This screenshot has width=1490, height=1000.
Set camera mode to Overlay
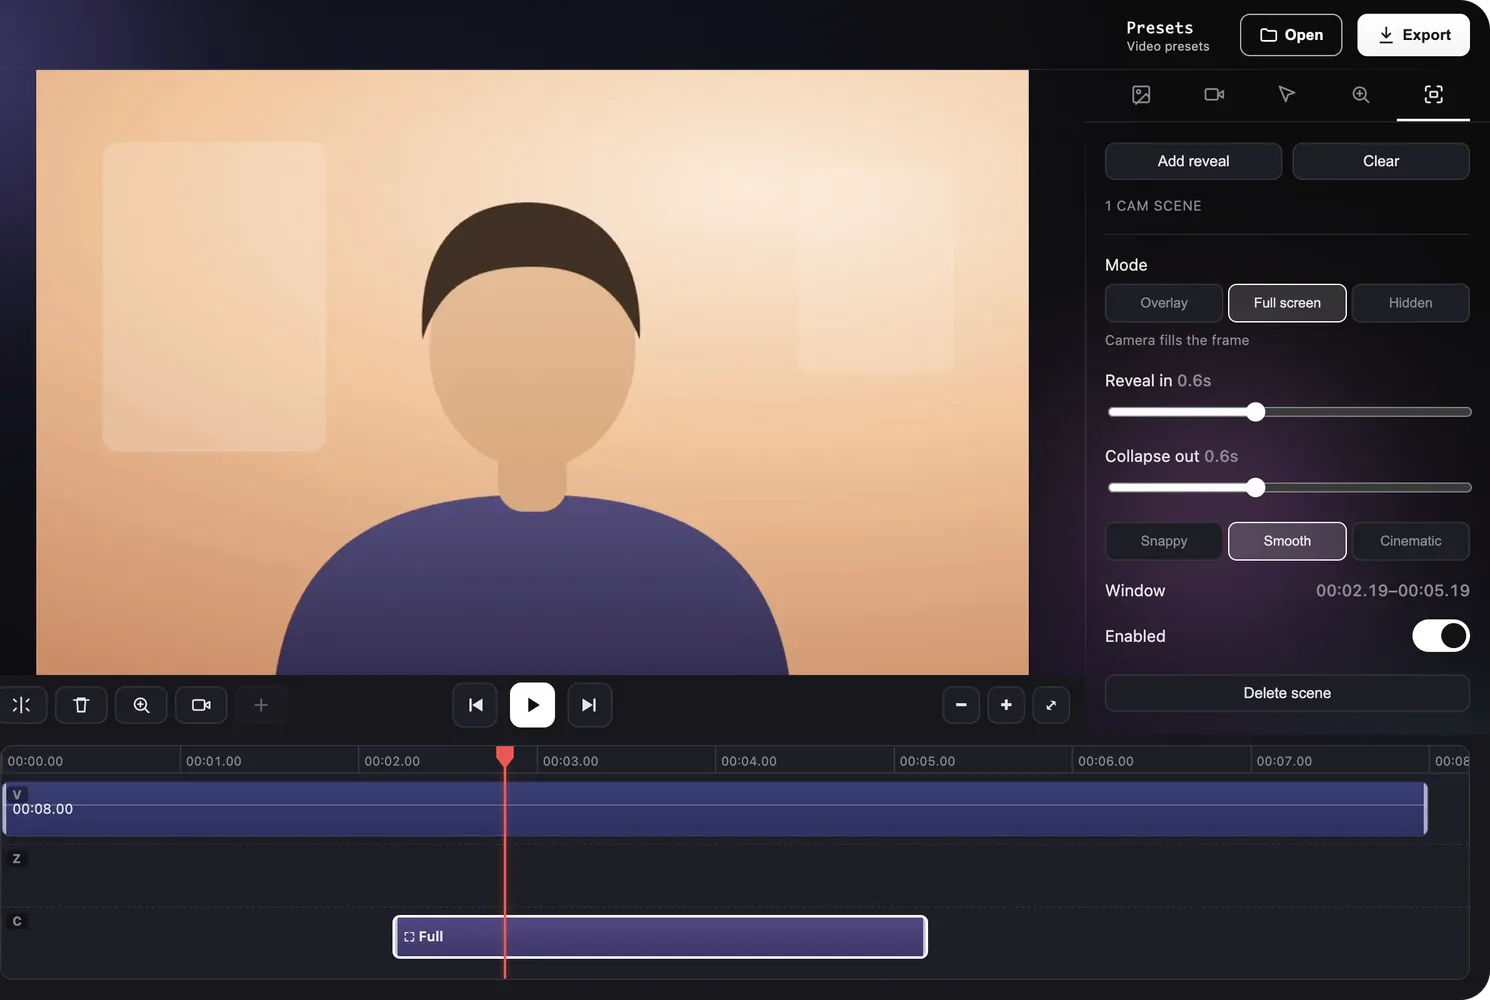[x=1164, y=303]
